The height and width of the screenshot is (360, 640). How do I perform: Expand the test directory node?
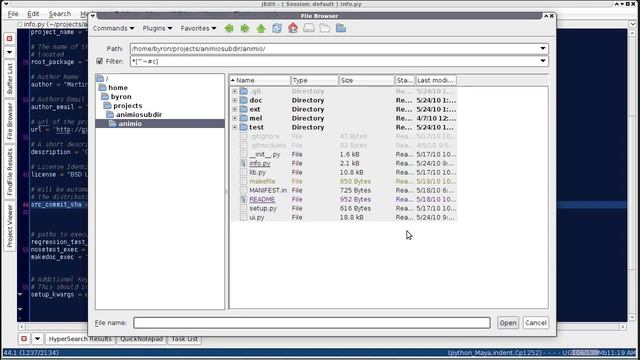coord(235,127)
